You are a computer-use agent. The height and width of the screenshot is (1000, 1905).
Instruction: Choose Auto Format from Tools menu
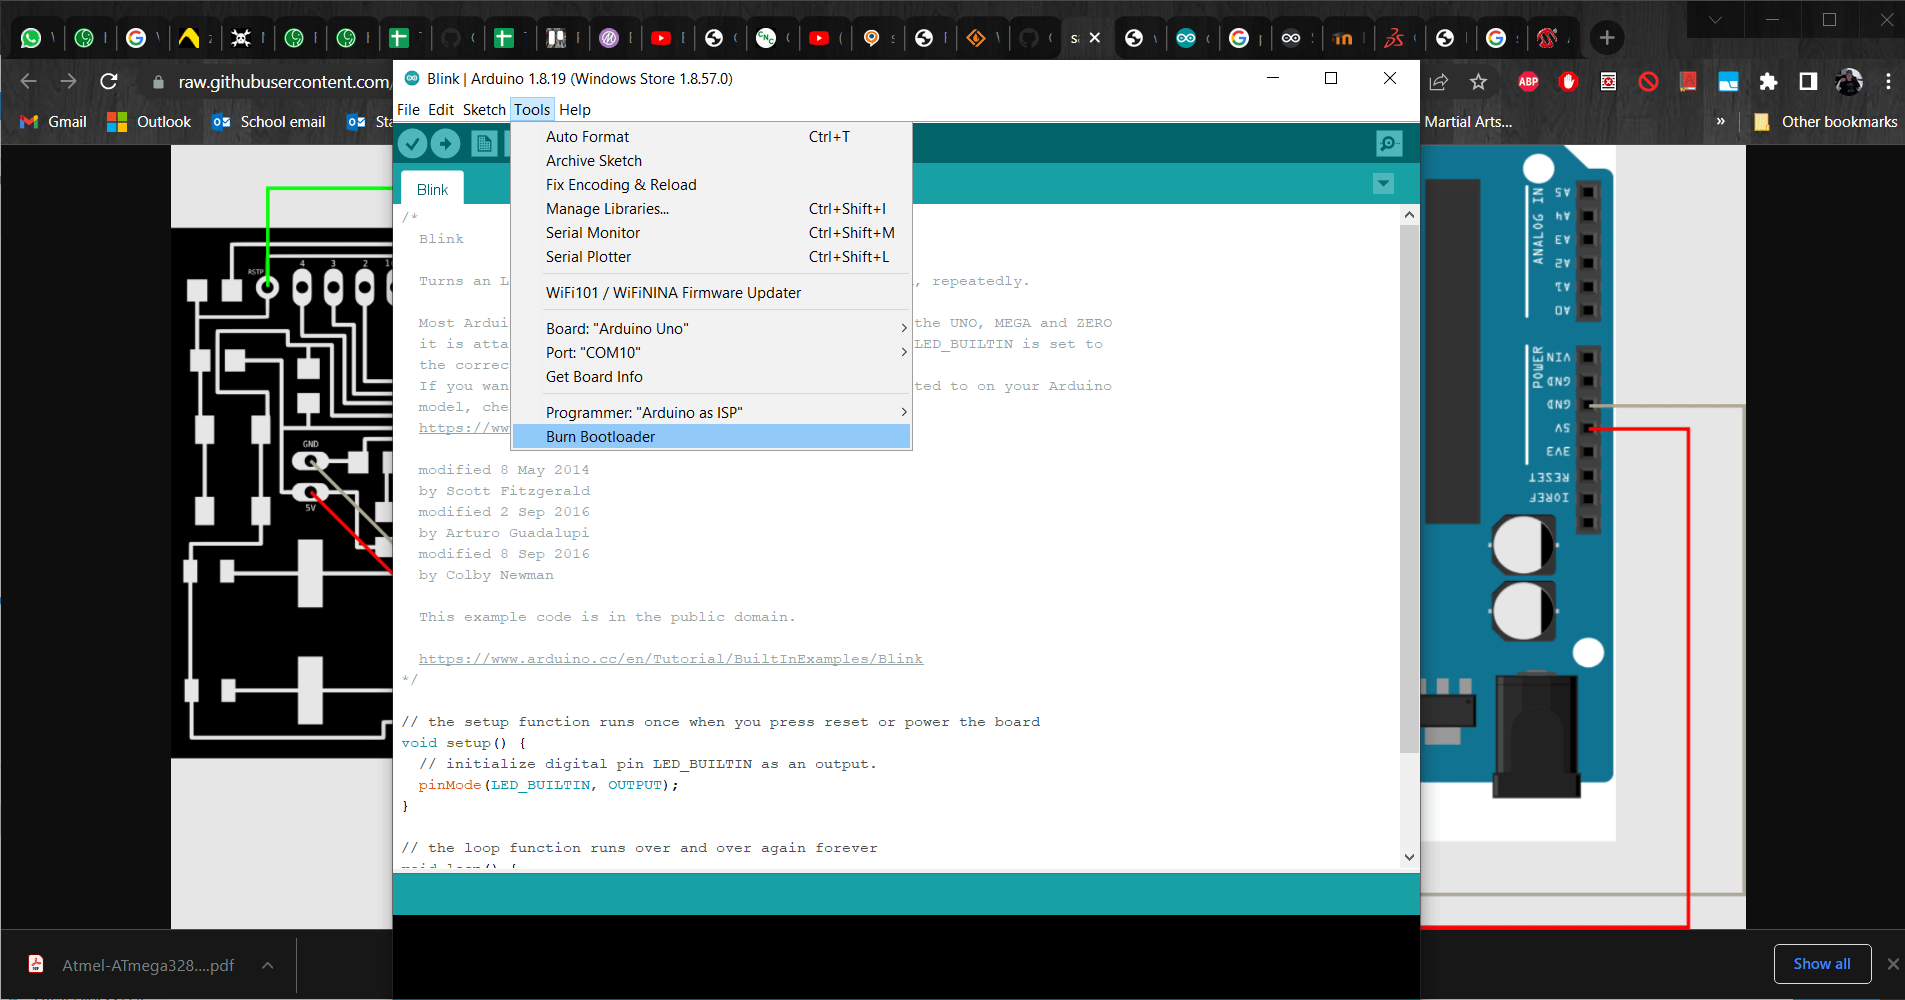(711, 137)
